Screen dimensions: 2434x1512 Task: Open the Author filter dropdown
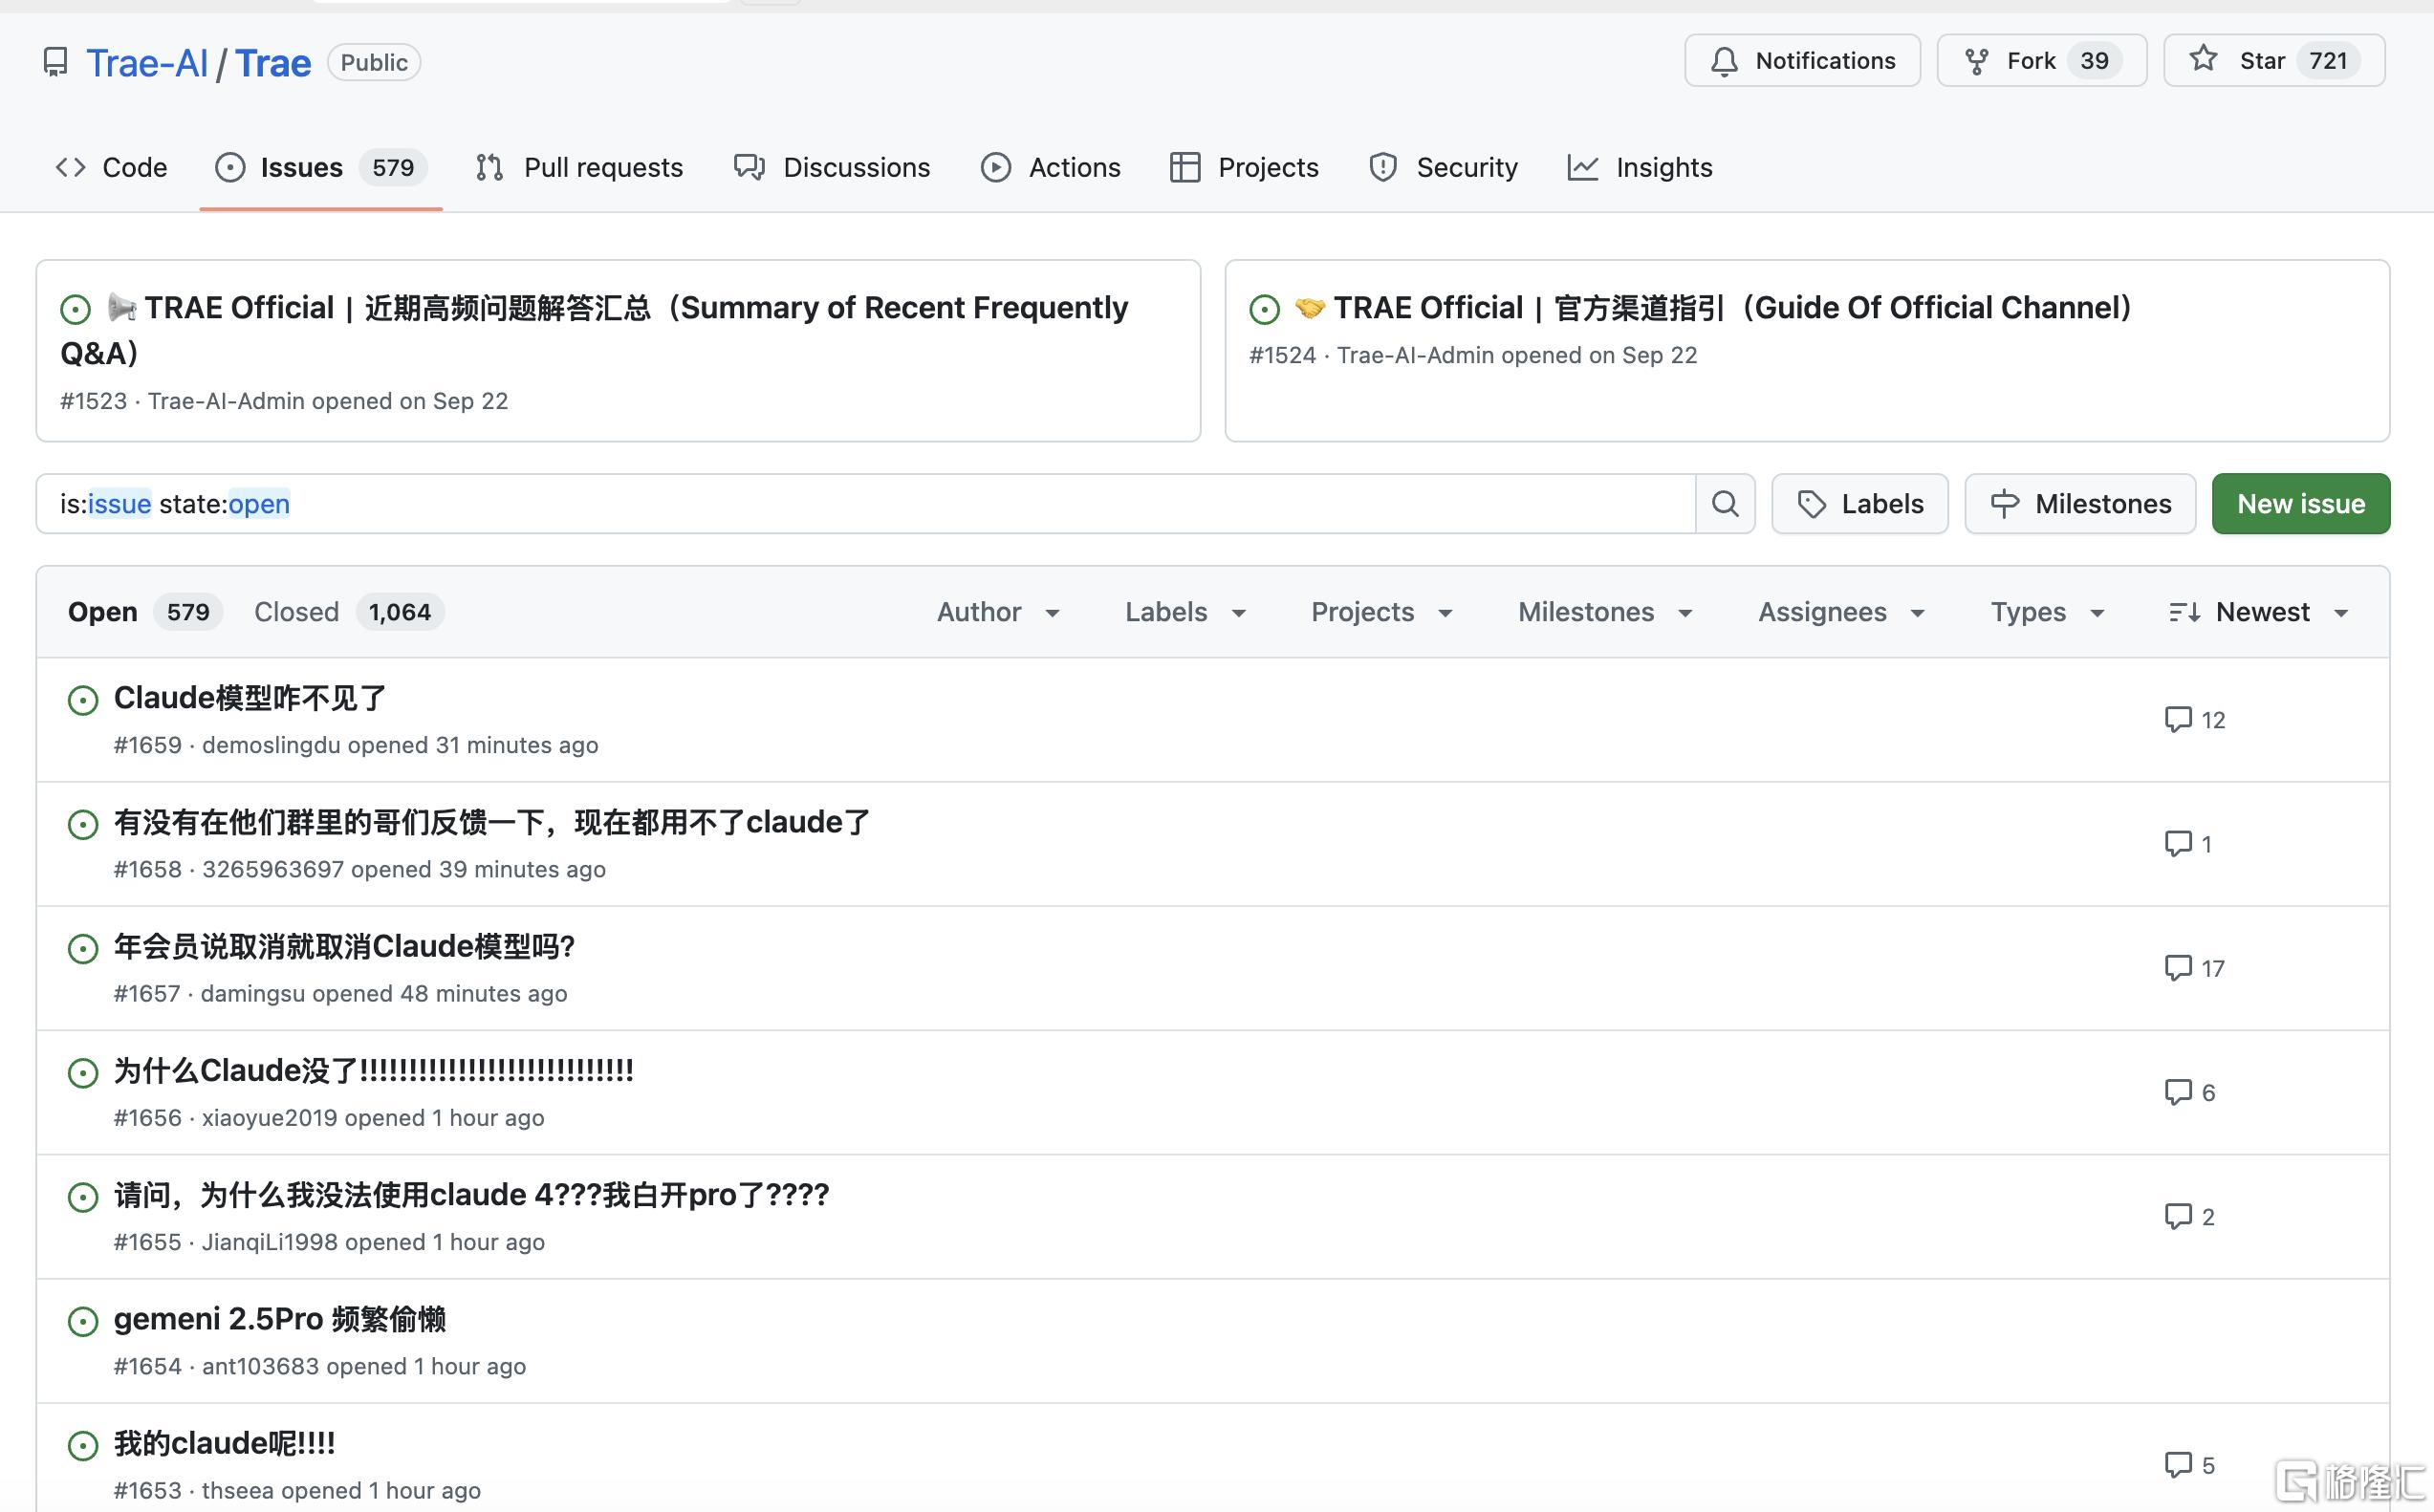point(999,611)
